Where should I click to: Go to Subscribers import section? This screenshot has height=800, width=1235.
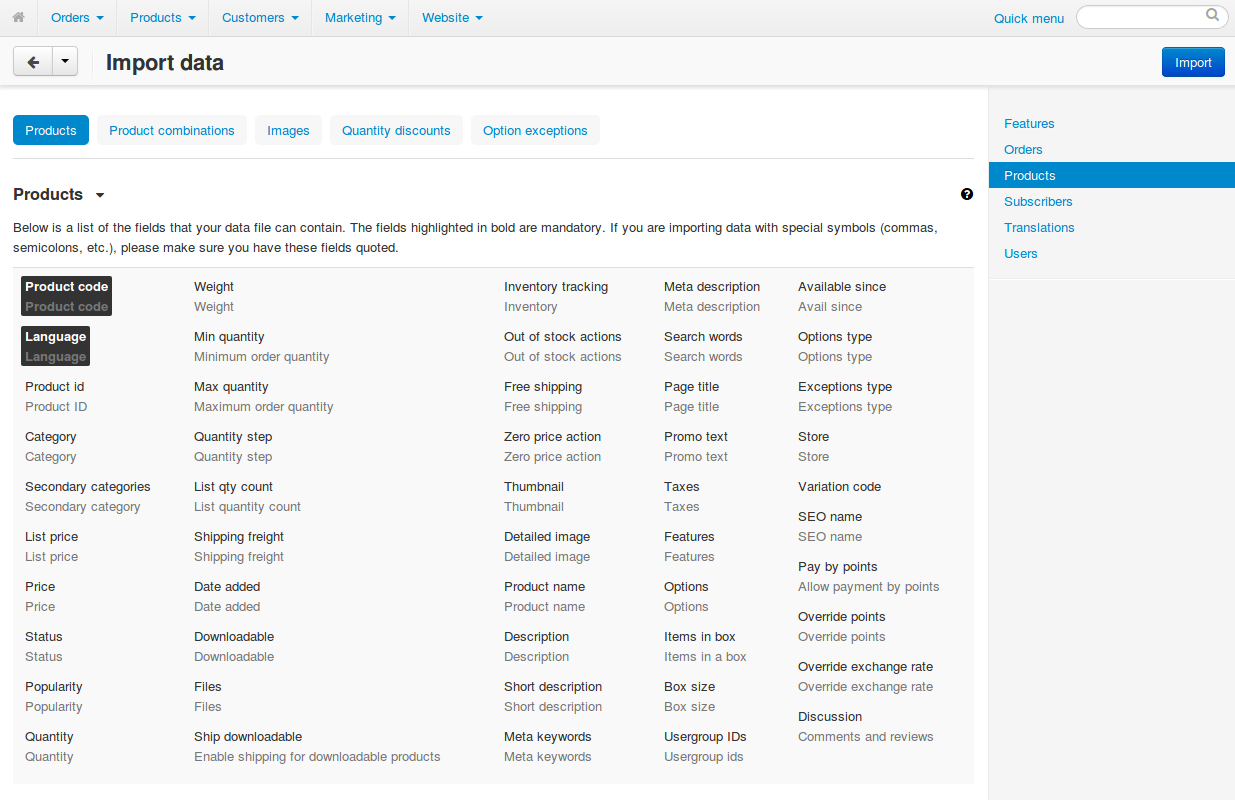coord(1038,202)
